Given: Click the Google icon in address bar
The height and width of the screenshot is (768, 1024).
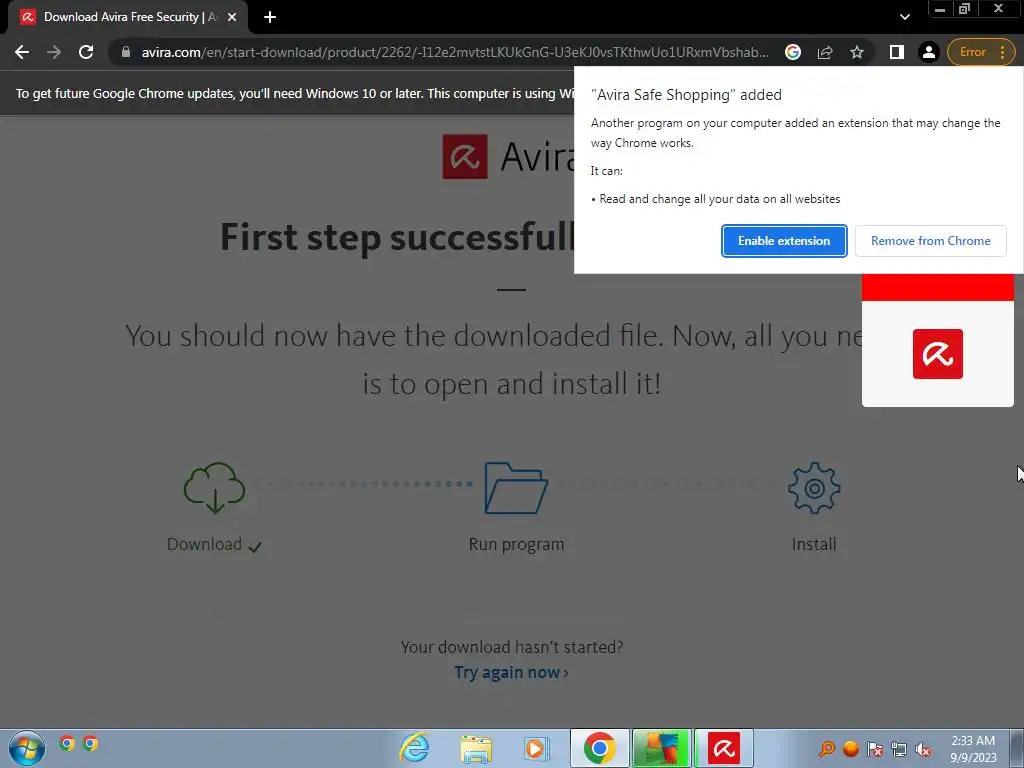Looking at the screenshot, I should 793,52.
